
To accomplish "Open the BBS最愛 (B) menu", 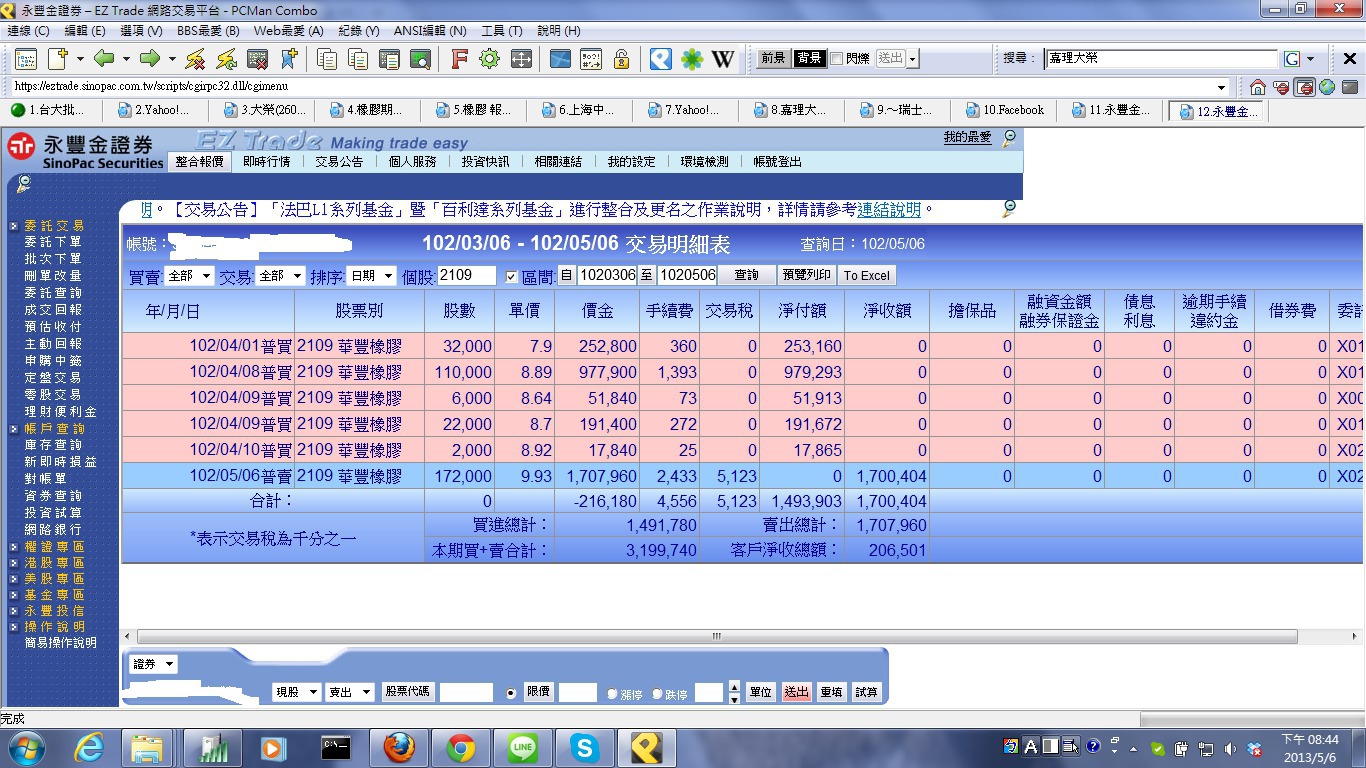I will (208, 31).
